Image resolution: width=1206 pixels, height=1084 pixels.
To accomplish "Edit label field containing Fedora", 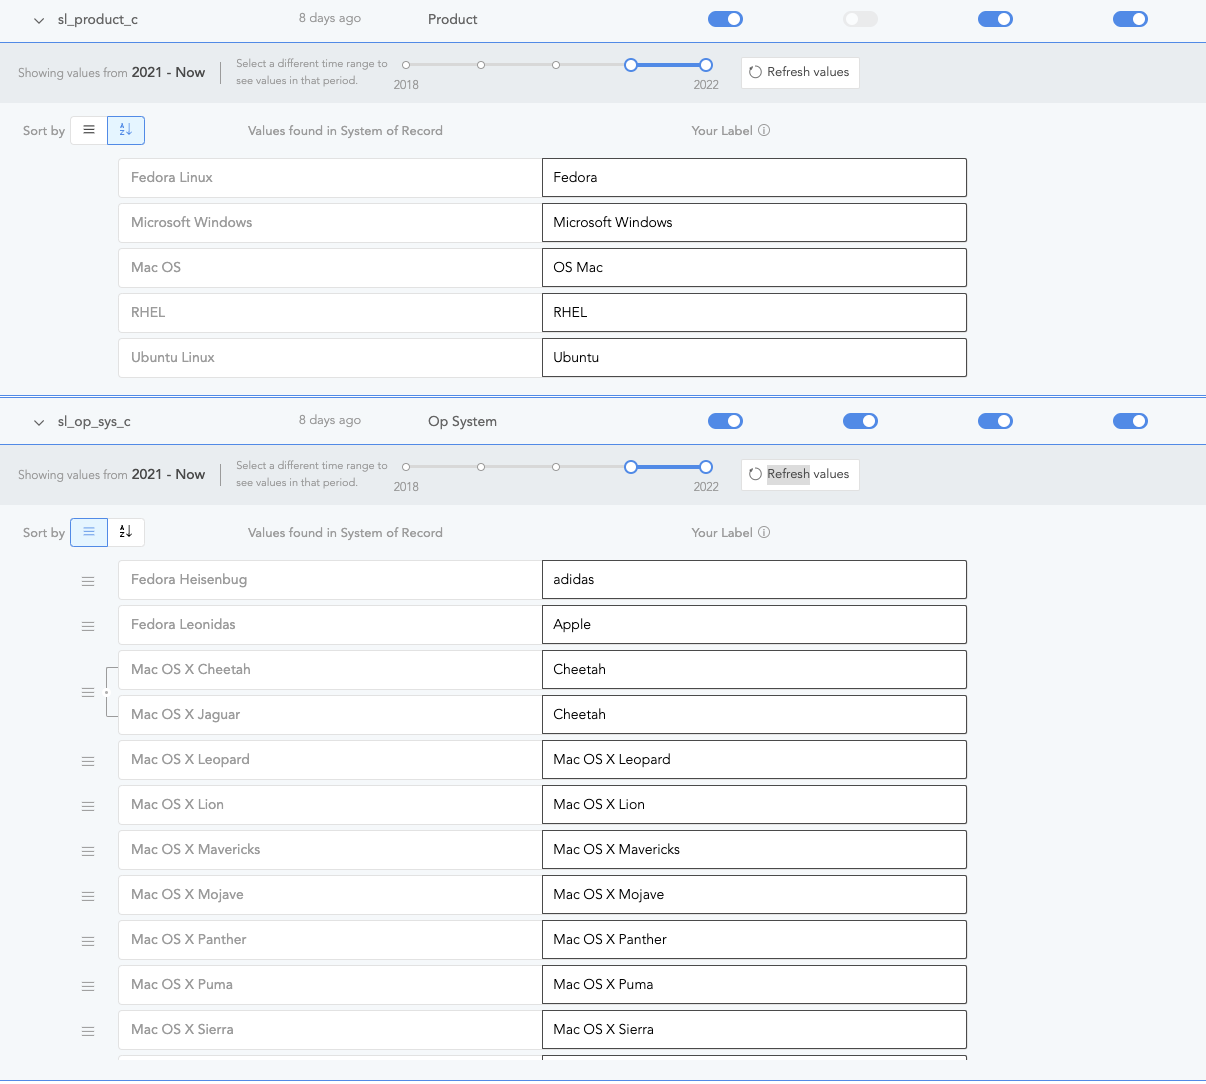I will tap(754, 177).
